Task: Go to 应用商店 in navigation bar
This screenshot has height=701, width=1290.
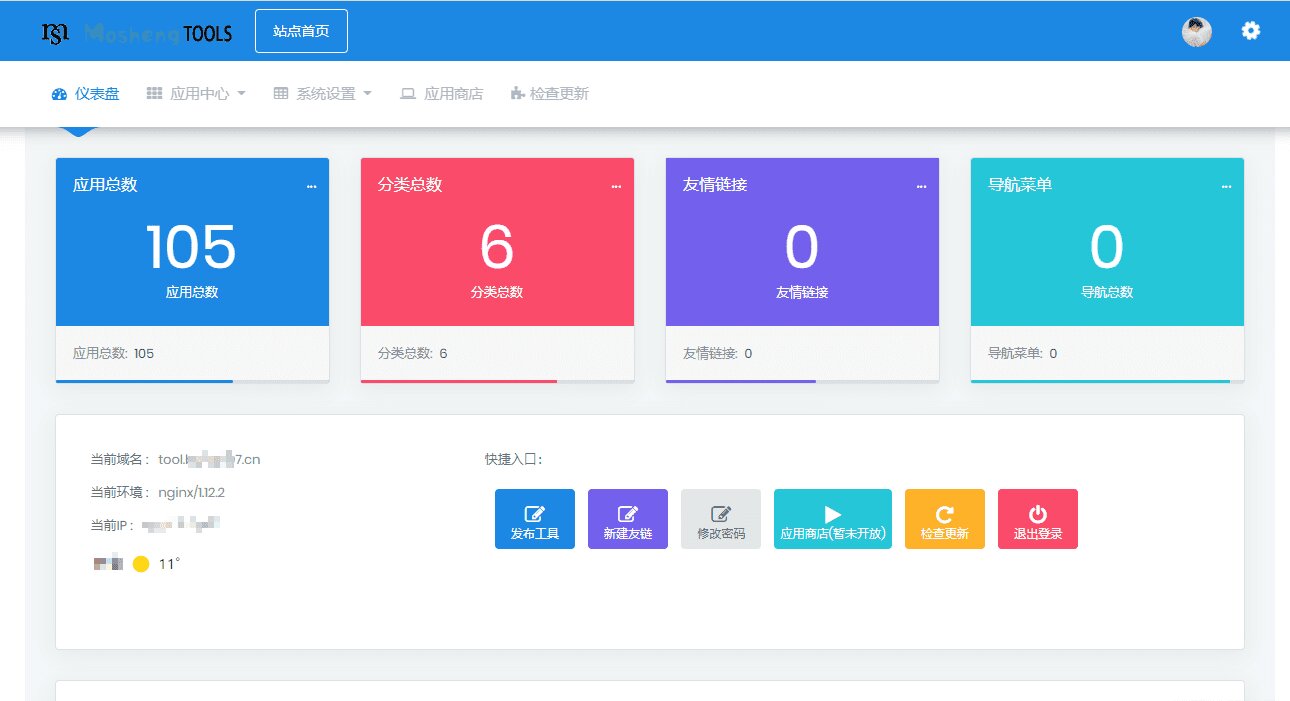Action: [441, 94]
